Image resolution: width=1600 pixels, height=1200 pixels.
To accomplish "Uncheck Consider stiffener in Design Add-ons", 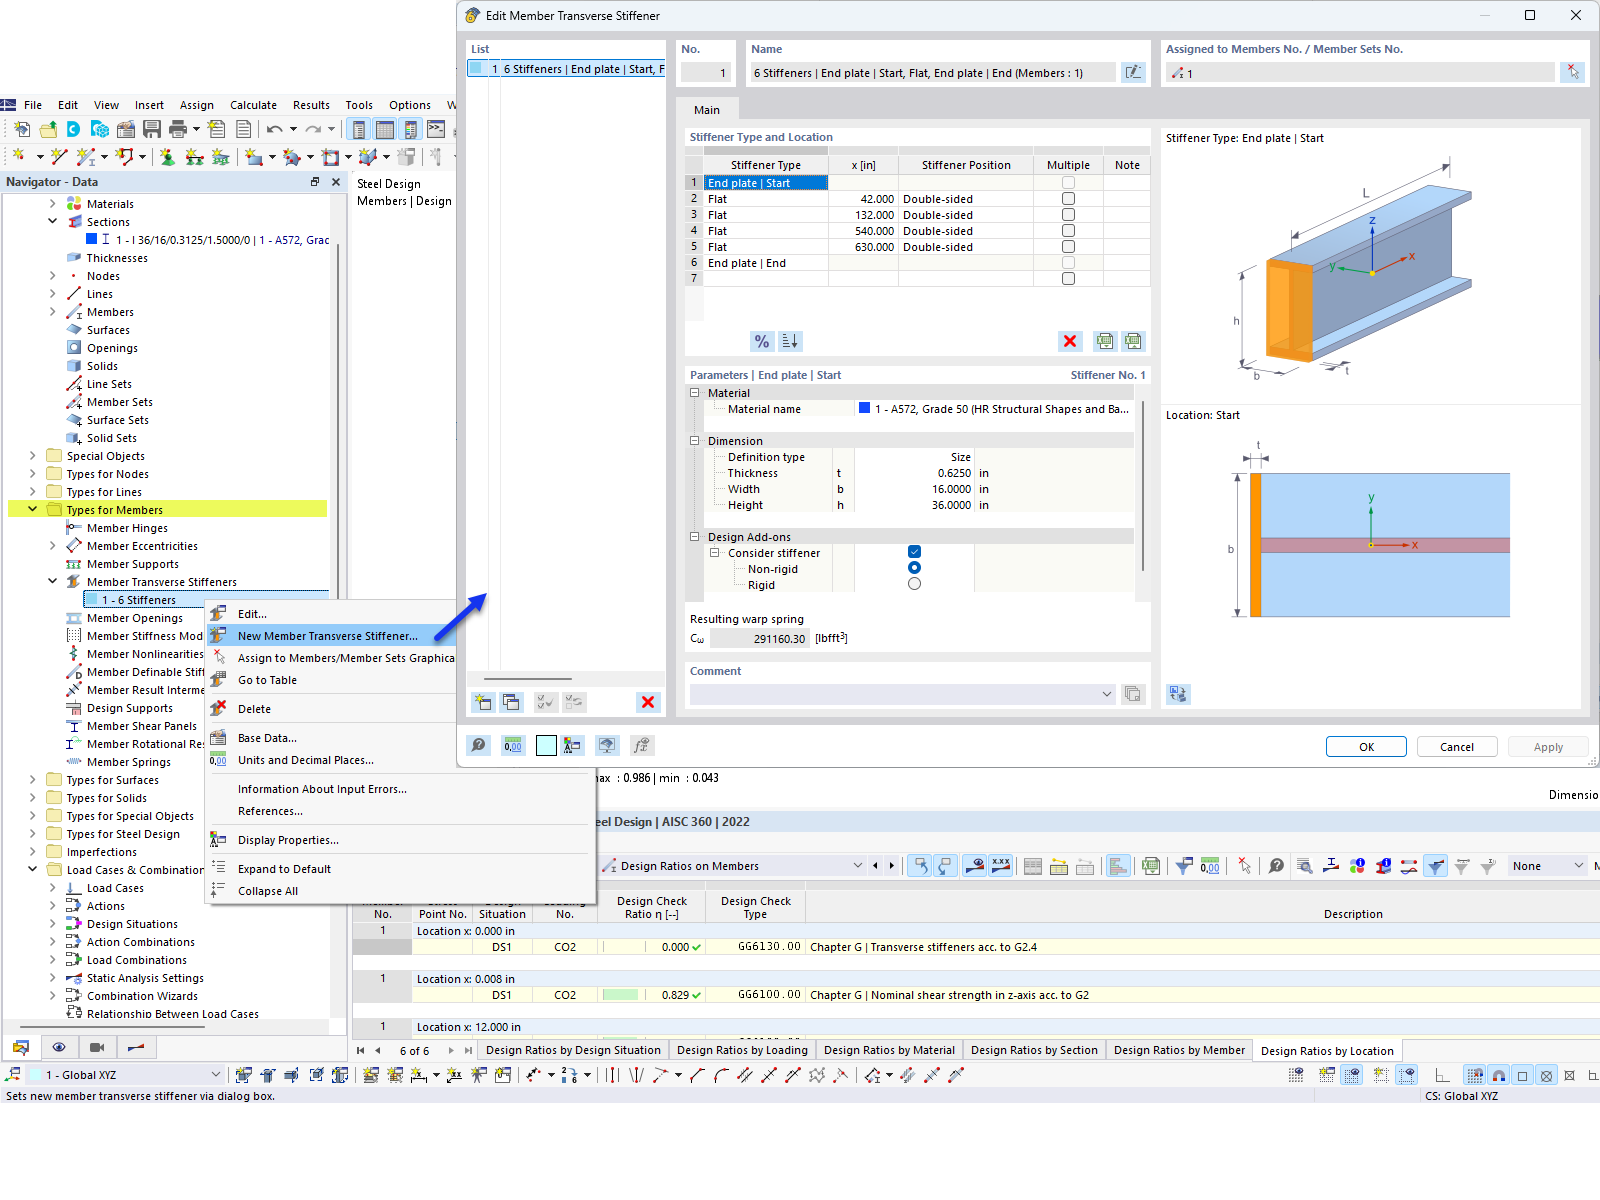I will click(913, 551).
